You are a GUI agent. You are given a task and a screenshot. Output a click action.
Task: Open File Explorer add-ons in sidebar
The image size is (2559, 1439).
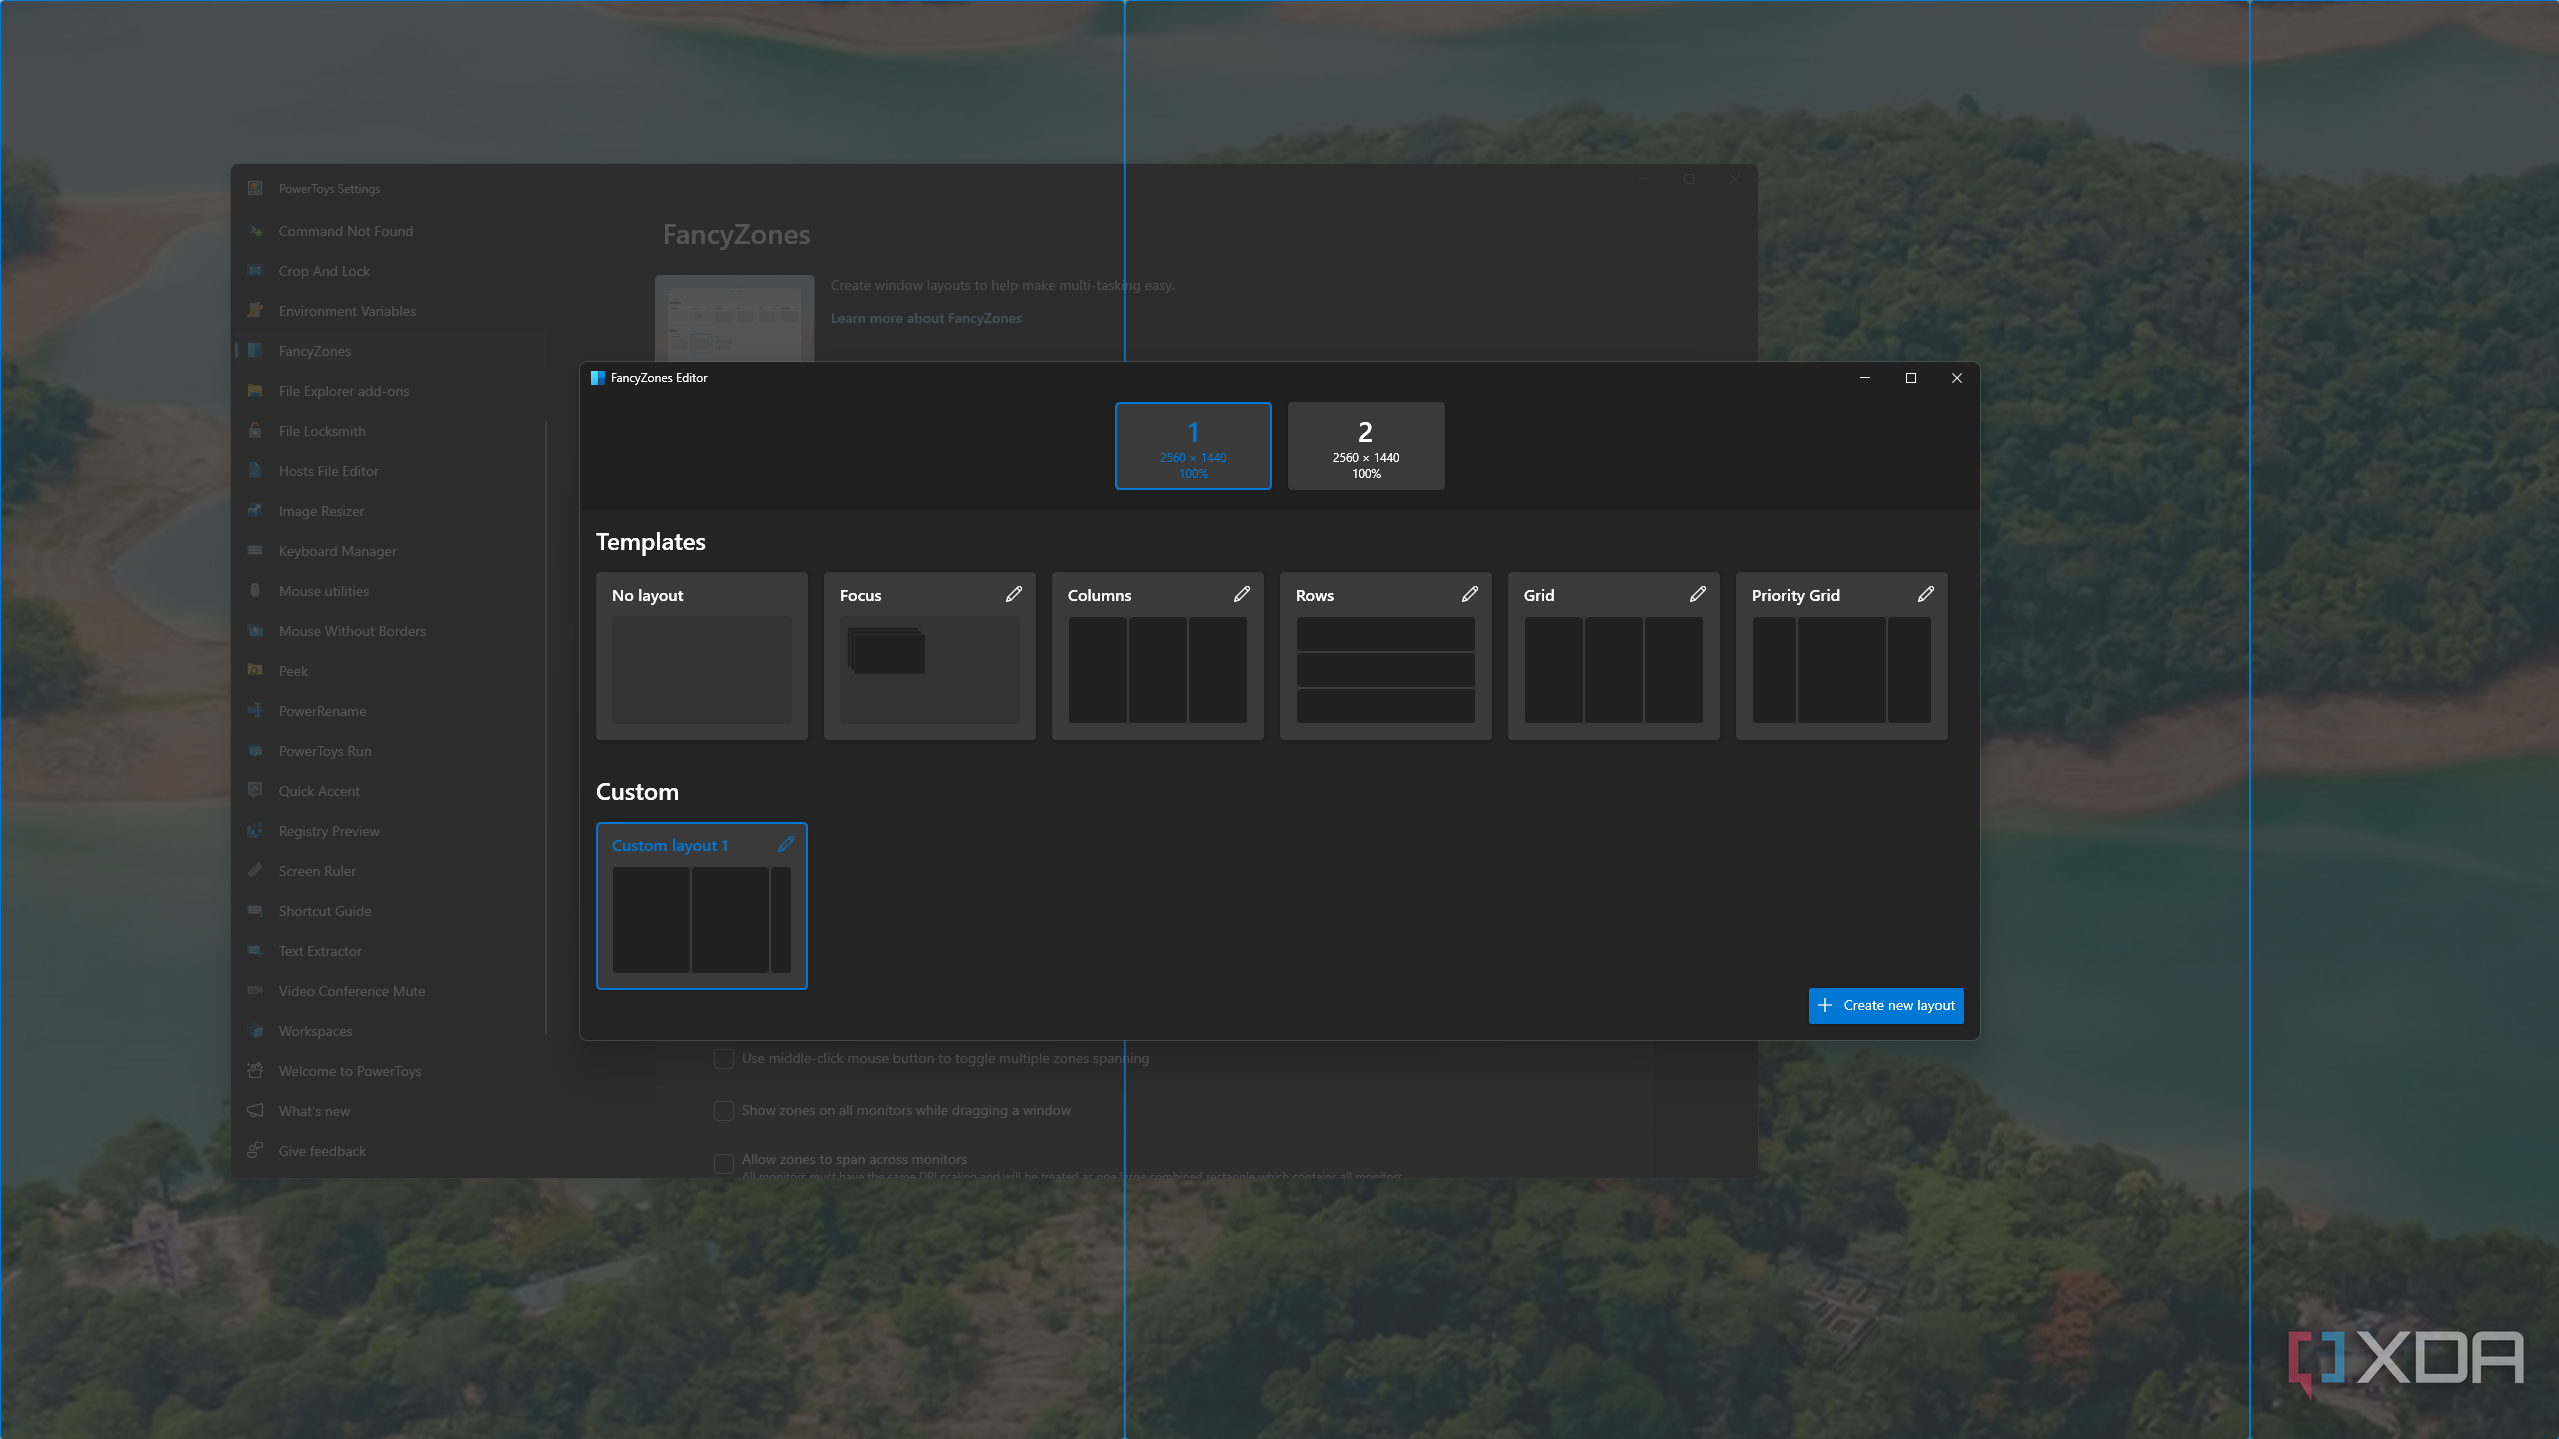[390, 391]
